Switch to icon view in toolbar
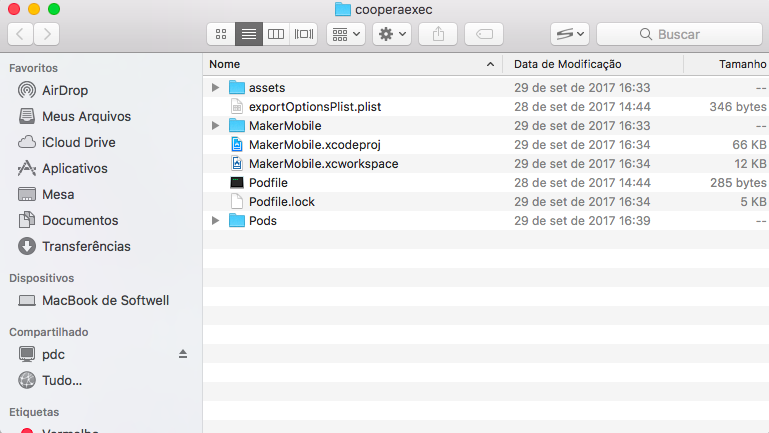This screenshot has height=433, width=769. click(221, 34)
